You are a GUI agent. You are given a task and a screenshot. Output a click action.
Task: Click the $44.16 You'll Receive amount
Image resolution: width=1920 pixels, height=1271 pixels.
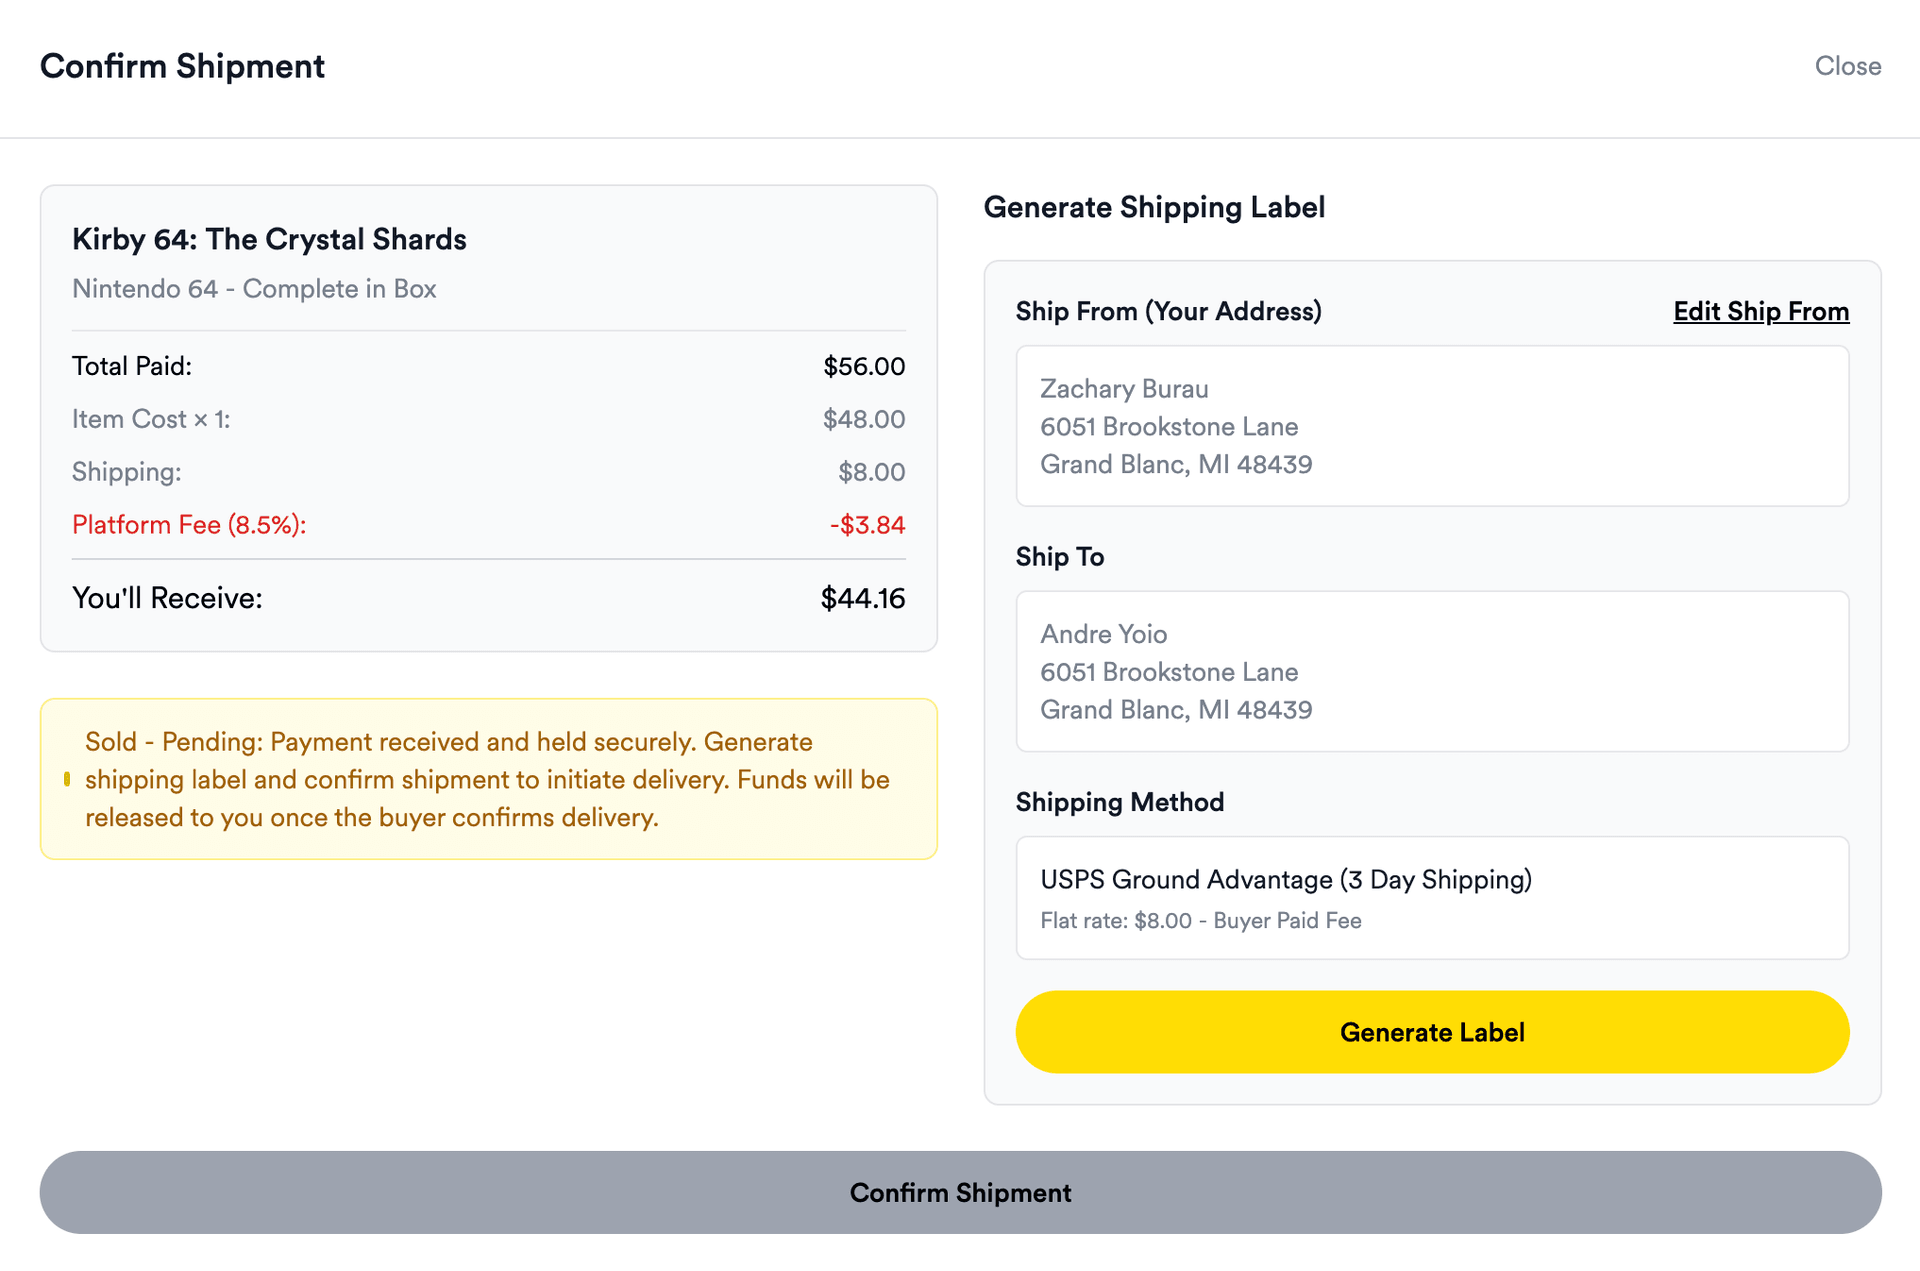coord(862,598)
